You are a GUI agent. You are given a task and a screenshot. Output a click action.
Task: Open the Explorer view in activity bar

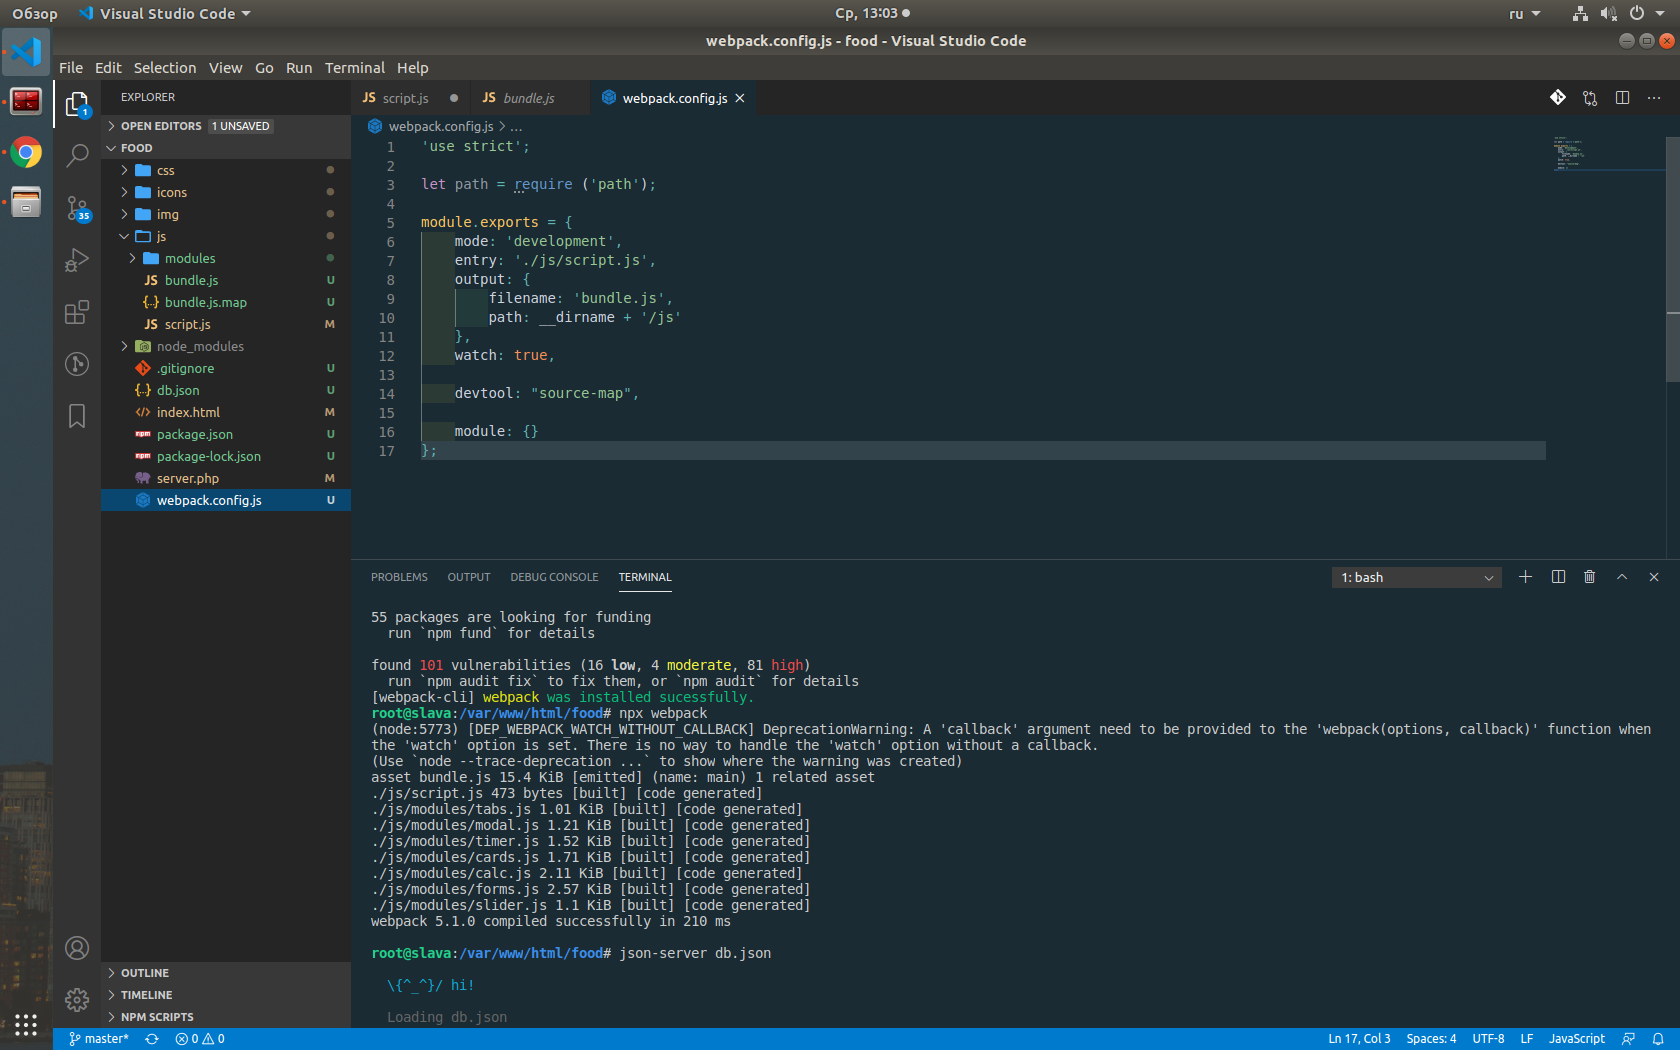(x=77, y=103)
